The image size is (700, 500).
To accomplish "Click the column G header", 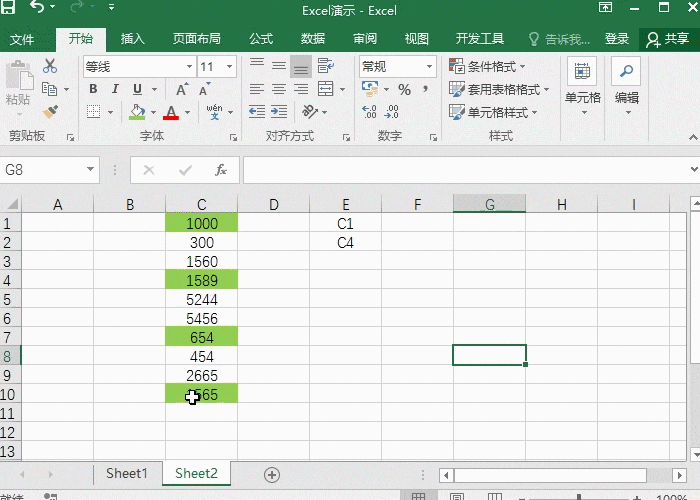I will coord(490,204).
